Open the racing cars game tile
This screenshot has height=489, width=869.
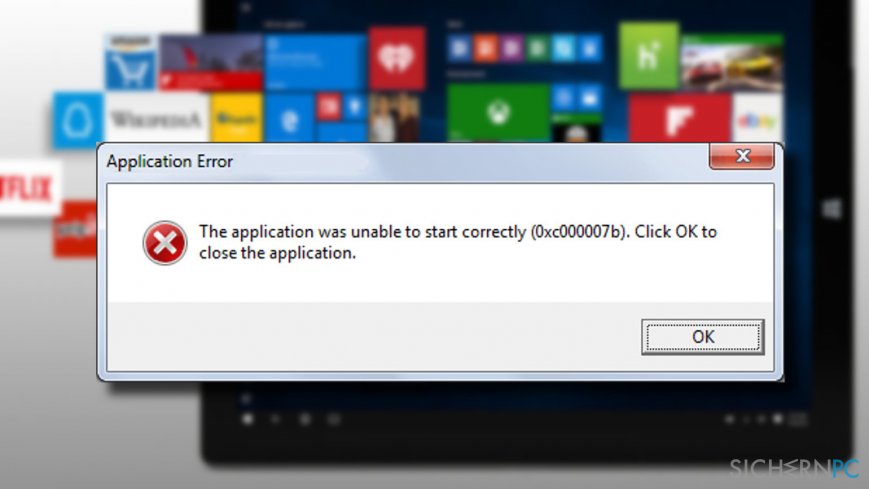[x=732, y=63]
